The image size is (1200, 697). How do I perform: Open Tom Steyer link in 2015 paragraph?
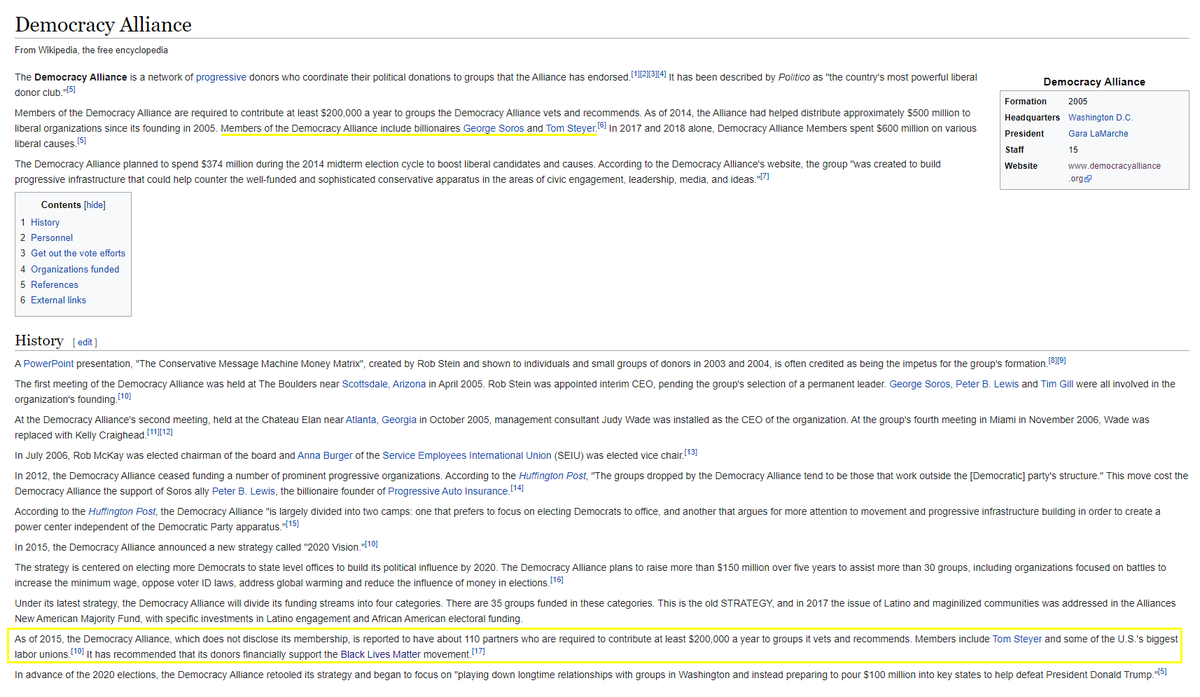pos(1017,638)
